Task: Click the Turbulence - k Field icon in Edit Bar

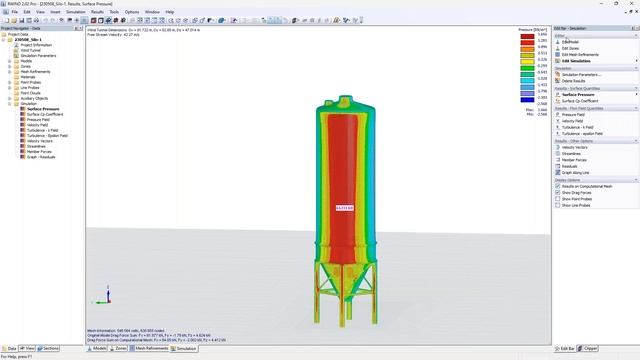Action: tap(558, 127)
